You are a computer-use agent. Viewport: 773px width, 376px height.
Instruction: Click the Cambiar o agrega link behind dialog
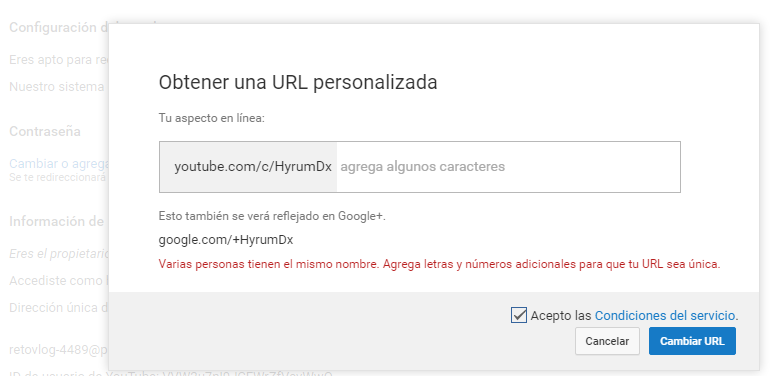click(59, 164)
